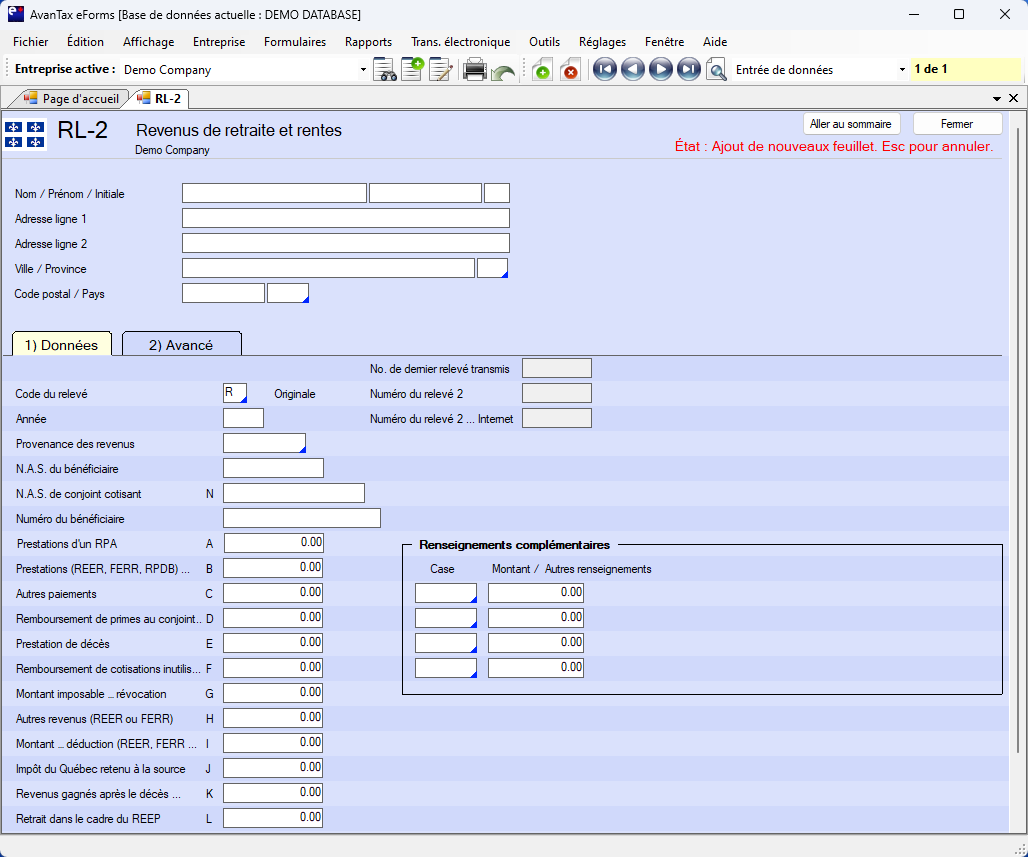This screenshot has width=1028, height=857.
Task: Go to the first record
Action: (604, 70)
